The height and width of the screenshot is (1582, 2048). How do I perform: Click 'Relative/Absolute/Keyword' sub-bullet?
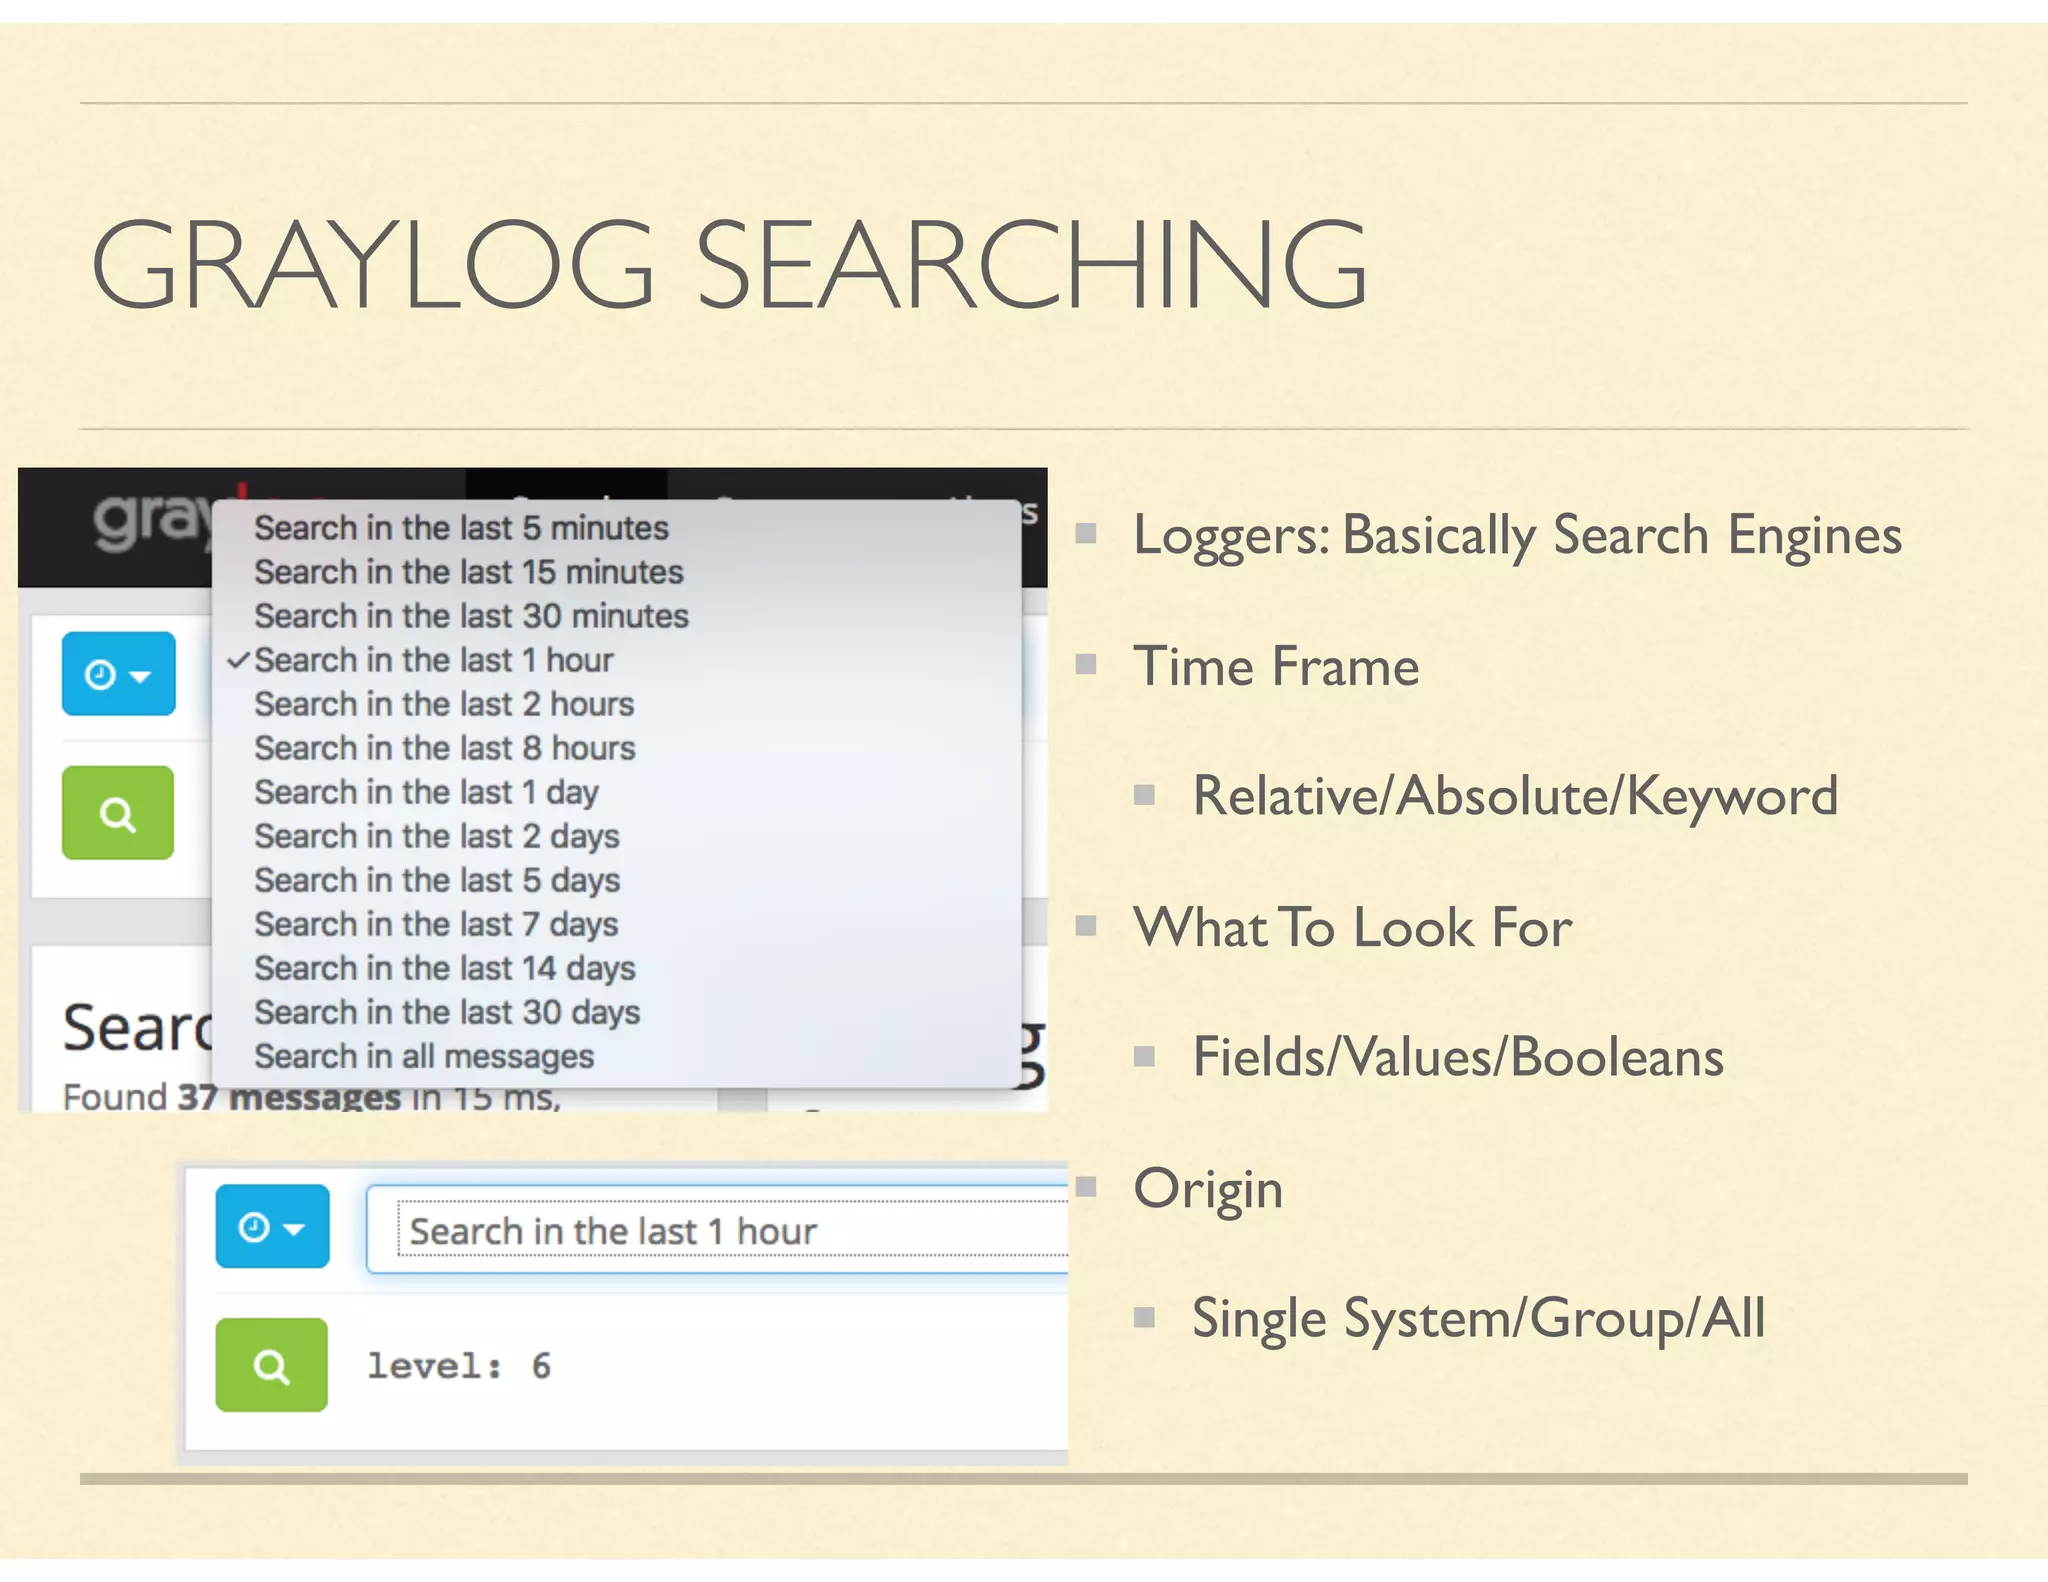(1515, 797)
